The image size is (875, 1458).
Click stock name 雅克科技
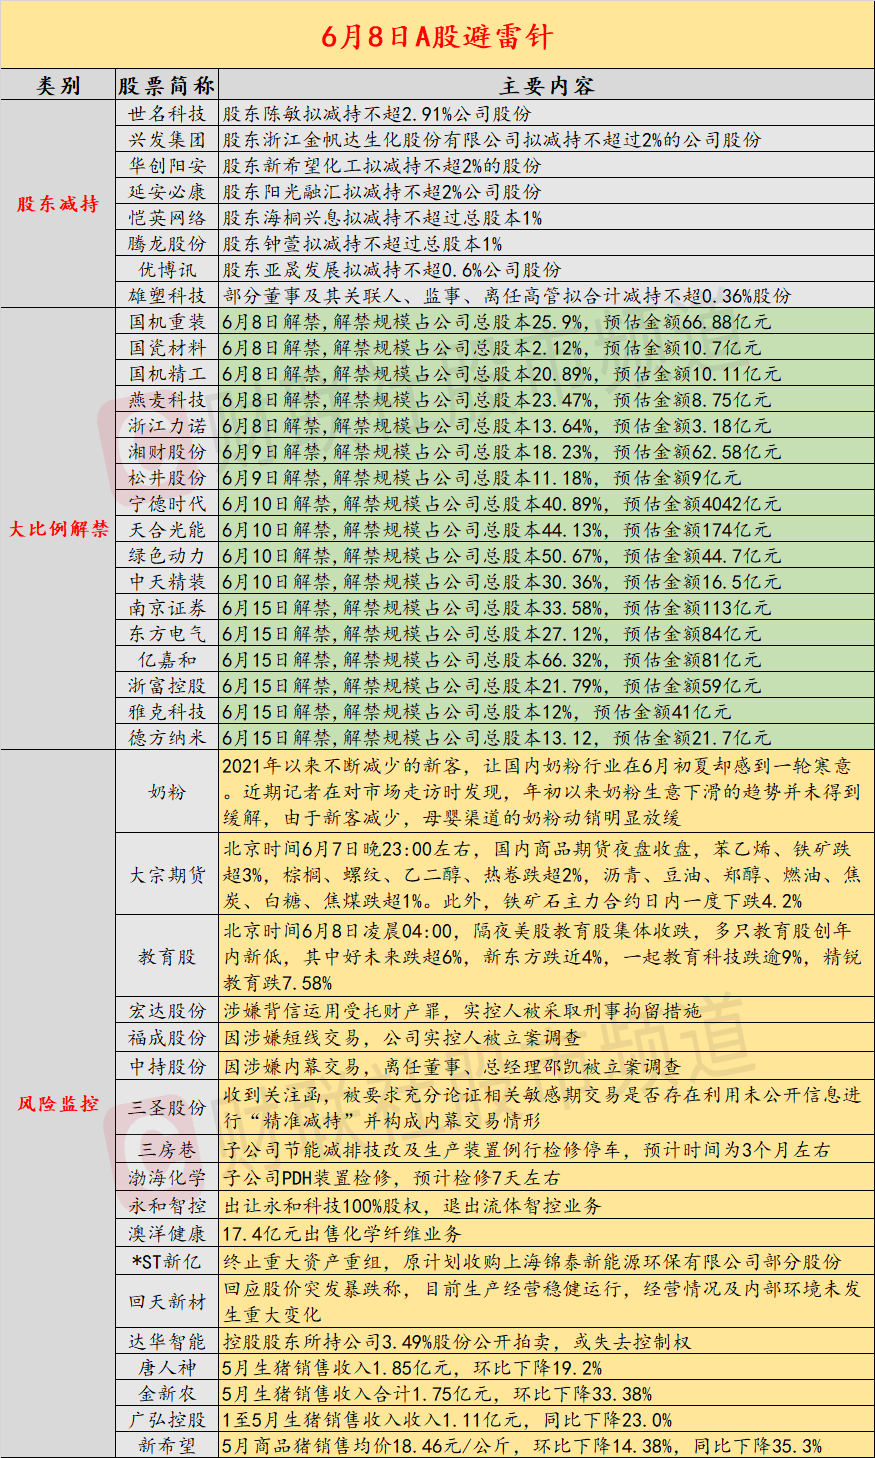167,712
